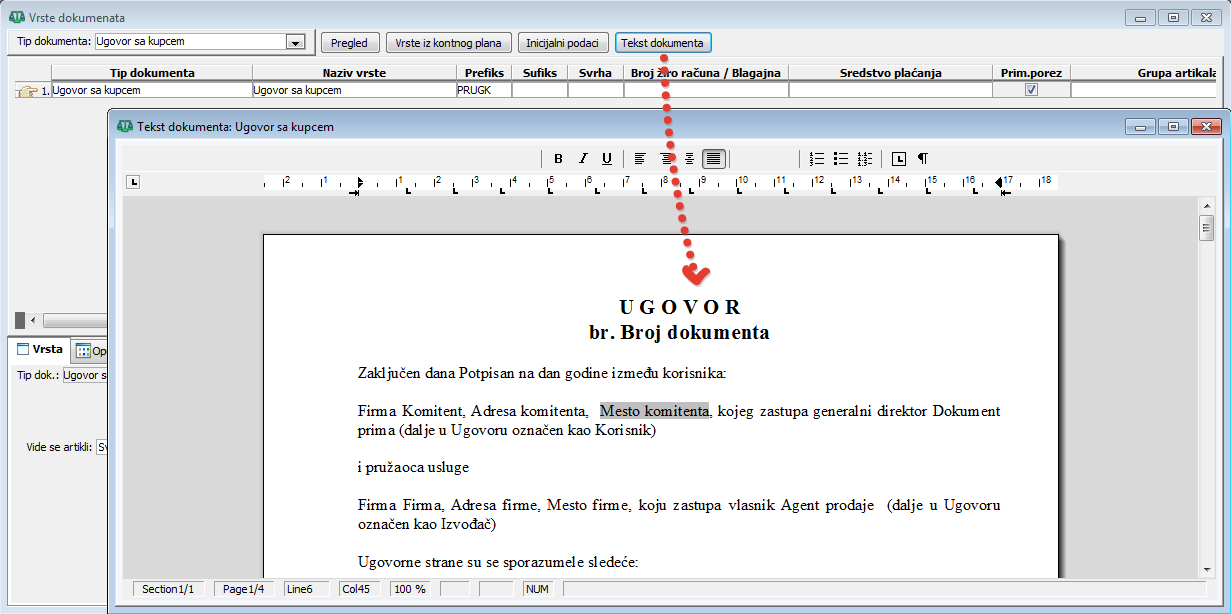Apply multilevel numbered list

pos(865,159)
